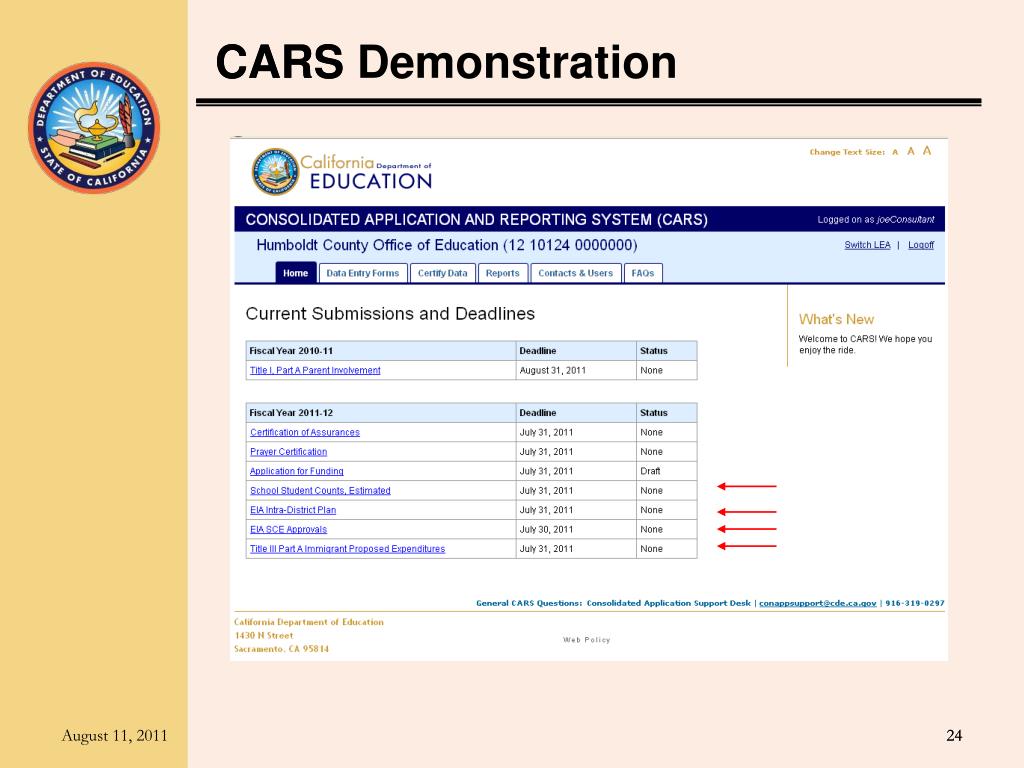Screen dimensions: 1024x768
Task: Click the CARS system banner title
Action: (x=477, y=219)
